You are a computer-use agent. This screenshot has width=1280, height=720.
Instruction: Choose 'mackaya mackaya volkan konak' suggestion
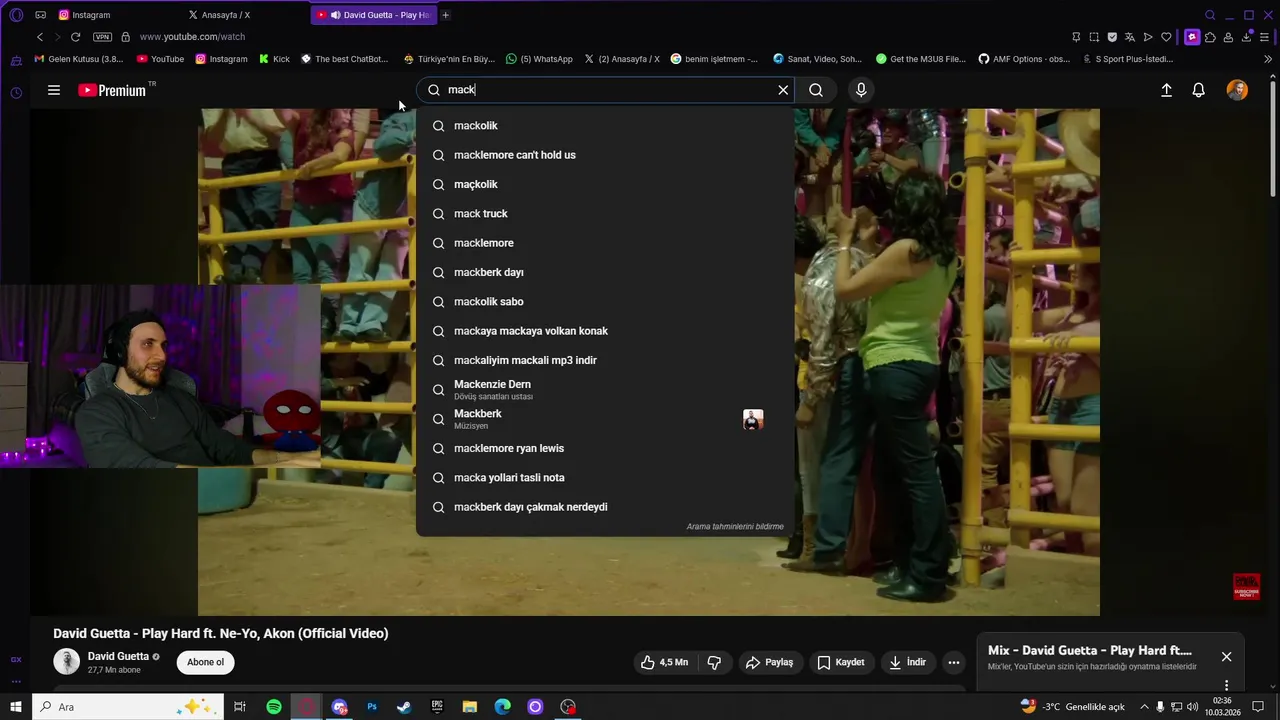[x=605, y=331]
